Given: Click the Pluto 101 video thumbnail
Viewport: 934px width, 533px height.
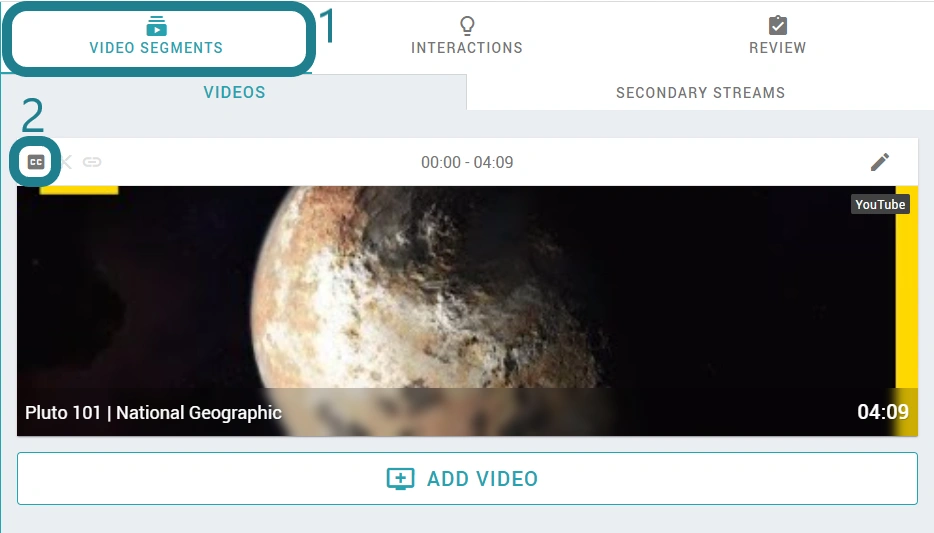Looking at the screenshot, I should pos(467,311).
